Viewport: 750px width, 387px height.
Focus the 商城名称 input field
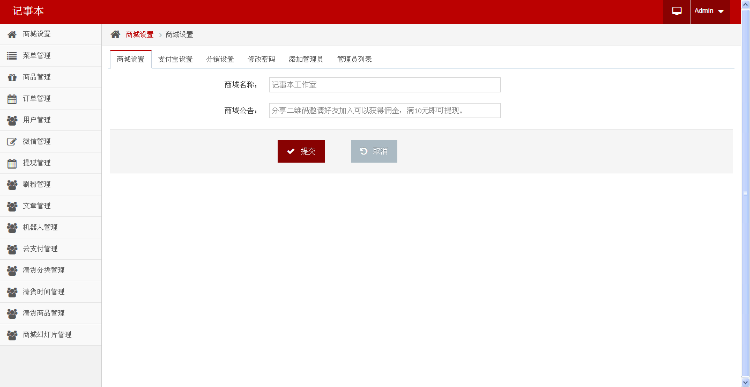(x=385, y=85)
